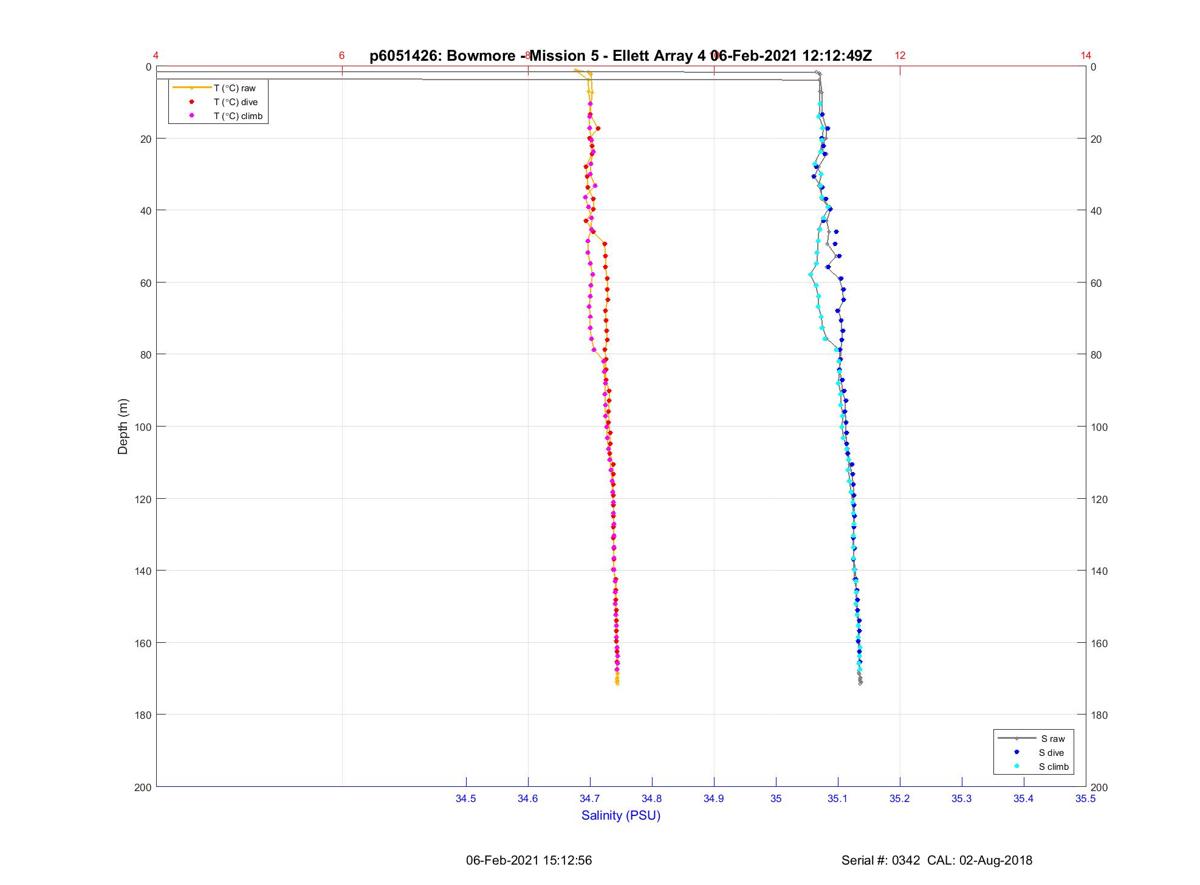Screen dimensions: 1200x885
Task: Click left depth axis tick 80
Action: pyautogui.click(x=145, y=355)
